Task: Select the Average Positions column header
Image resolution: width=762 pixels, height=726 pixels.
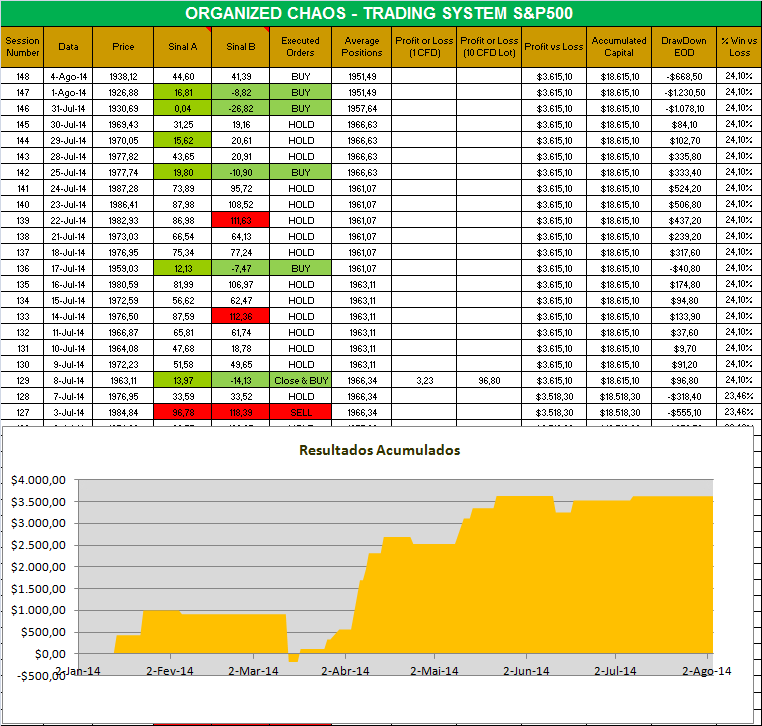Action: pos(362,47)
